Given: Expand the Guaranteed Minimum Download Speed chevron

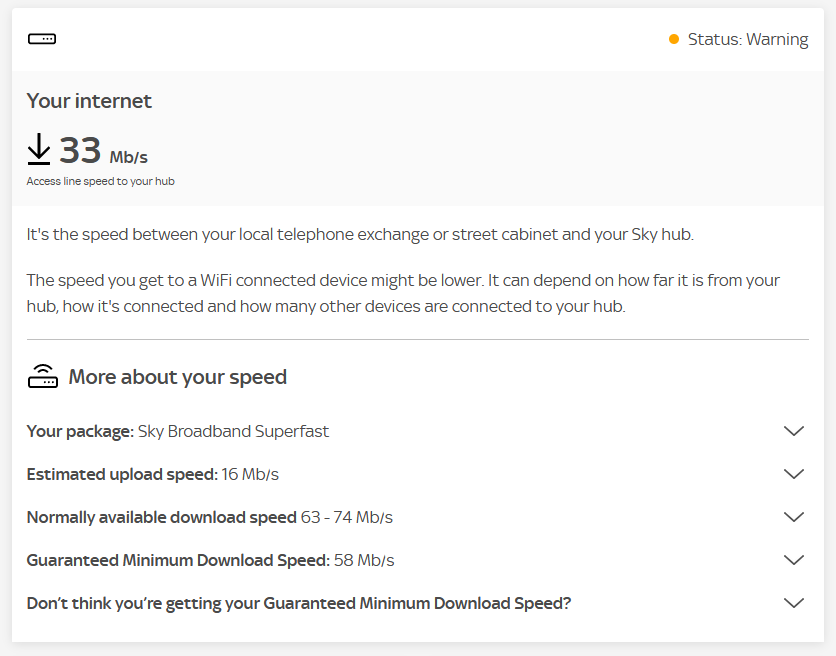Looking at the screenshot, I should click(794, 560).
